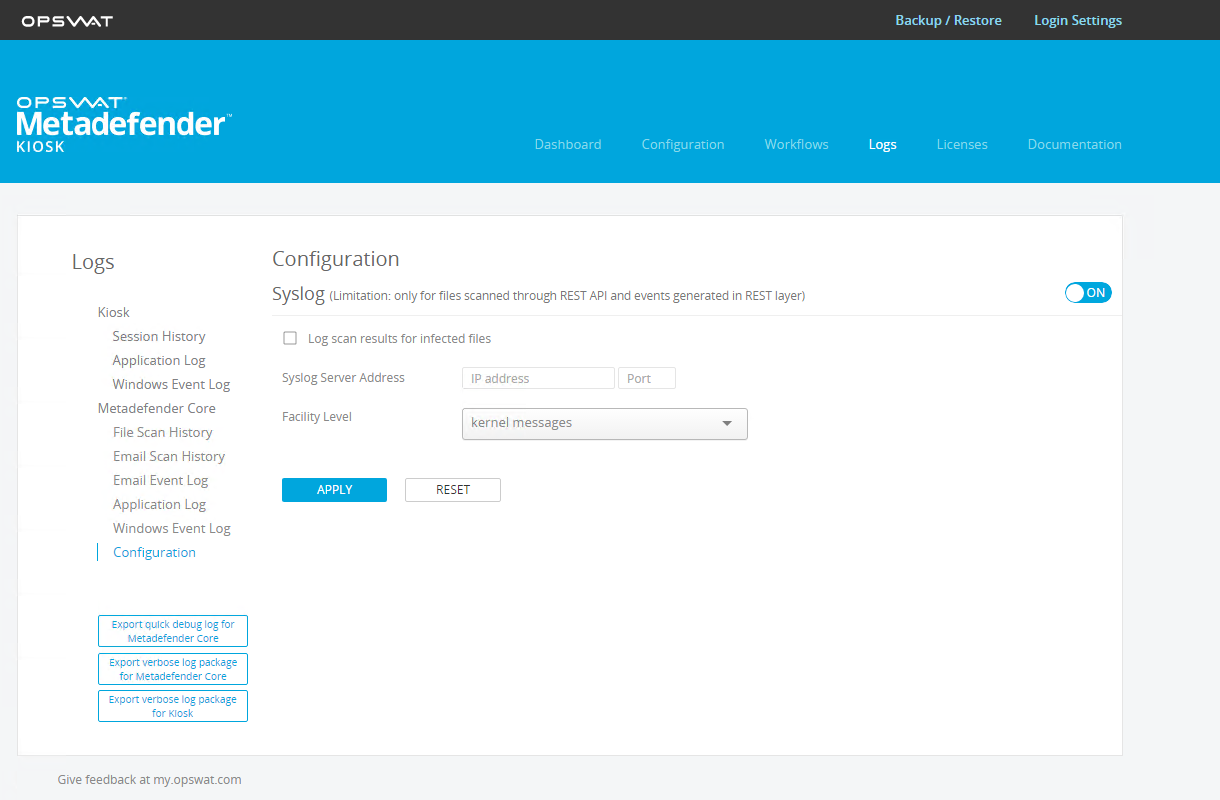Viewport: 1220px width, 800px height.
Task: Click the Syslog section heading
Action: 298,294
